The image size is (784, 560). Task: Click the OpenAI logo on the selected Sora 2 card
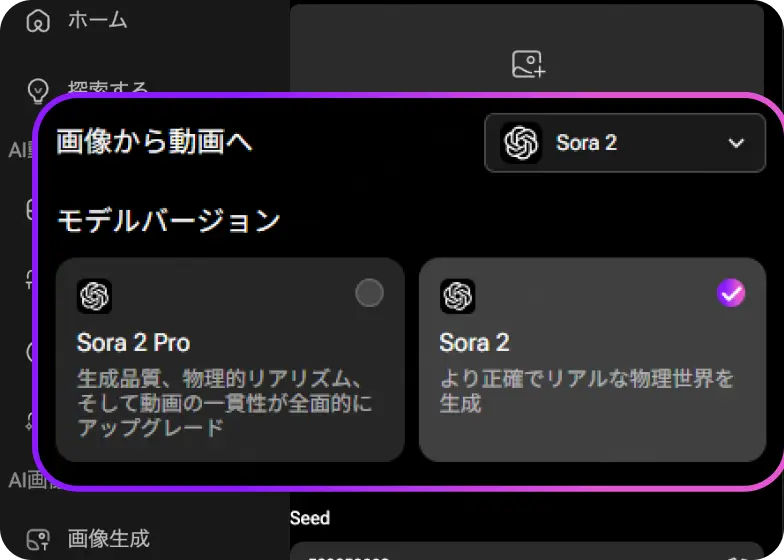[457, 296]
